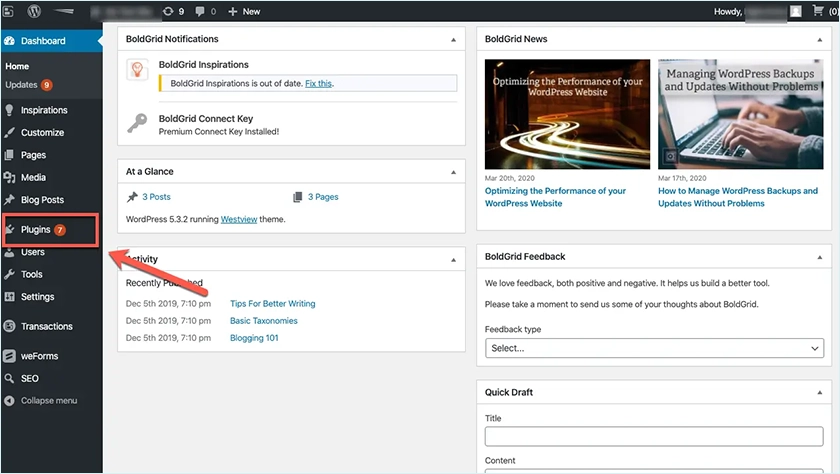This screenshot has width=840, height=474.
Task: Go to the Media library
Action: [x=33, y=177]
